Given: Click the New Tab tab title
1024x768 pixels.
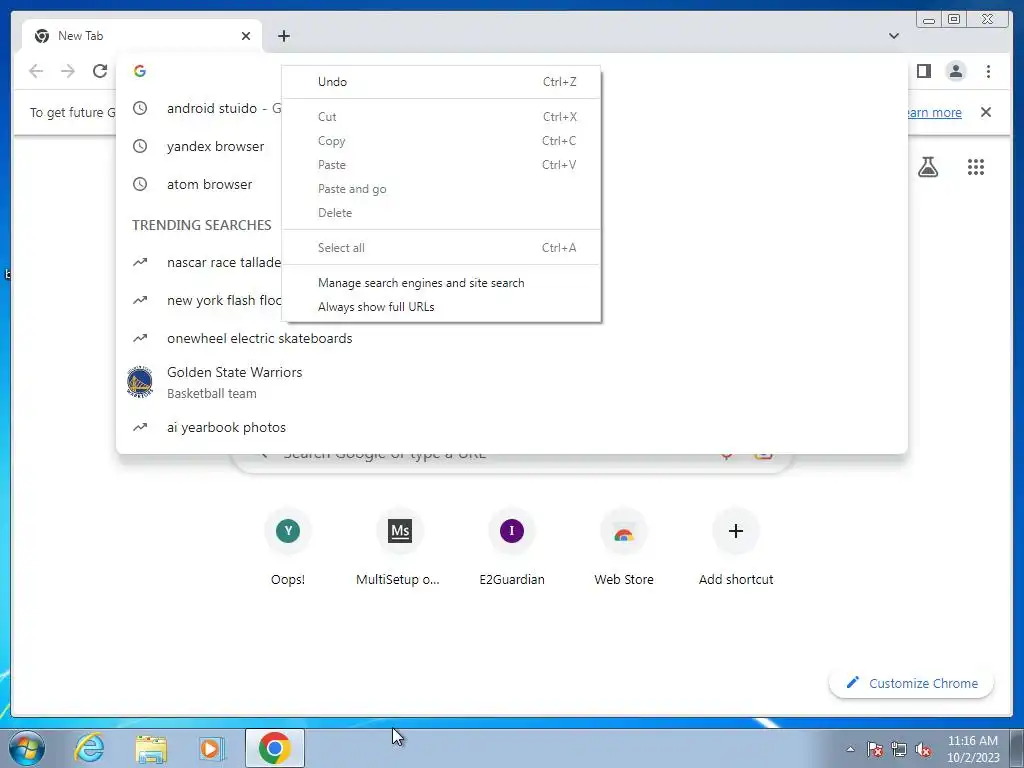Looking at the screenshot, I should pos(80,36).
